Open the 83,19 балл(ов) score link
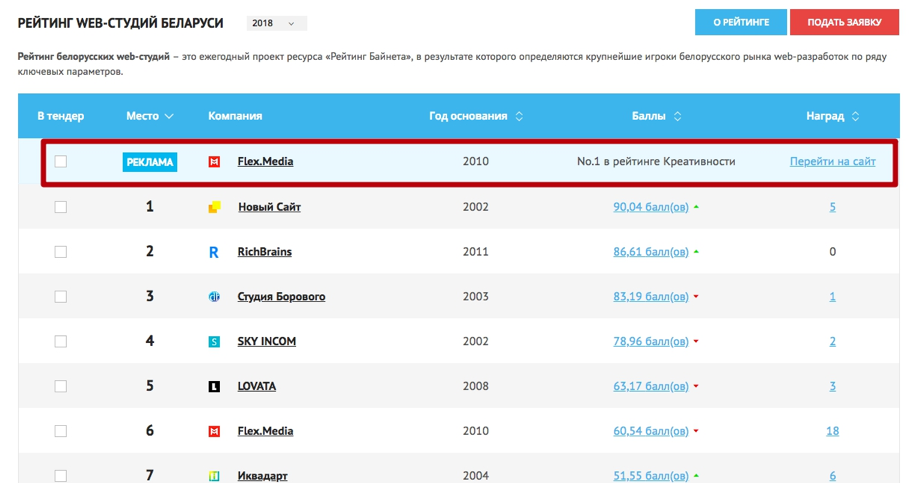Screen dimensions: 924x483 click(x=651, y=296)
